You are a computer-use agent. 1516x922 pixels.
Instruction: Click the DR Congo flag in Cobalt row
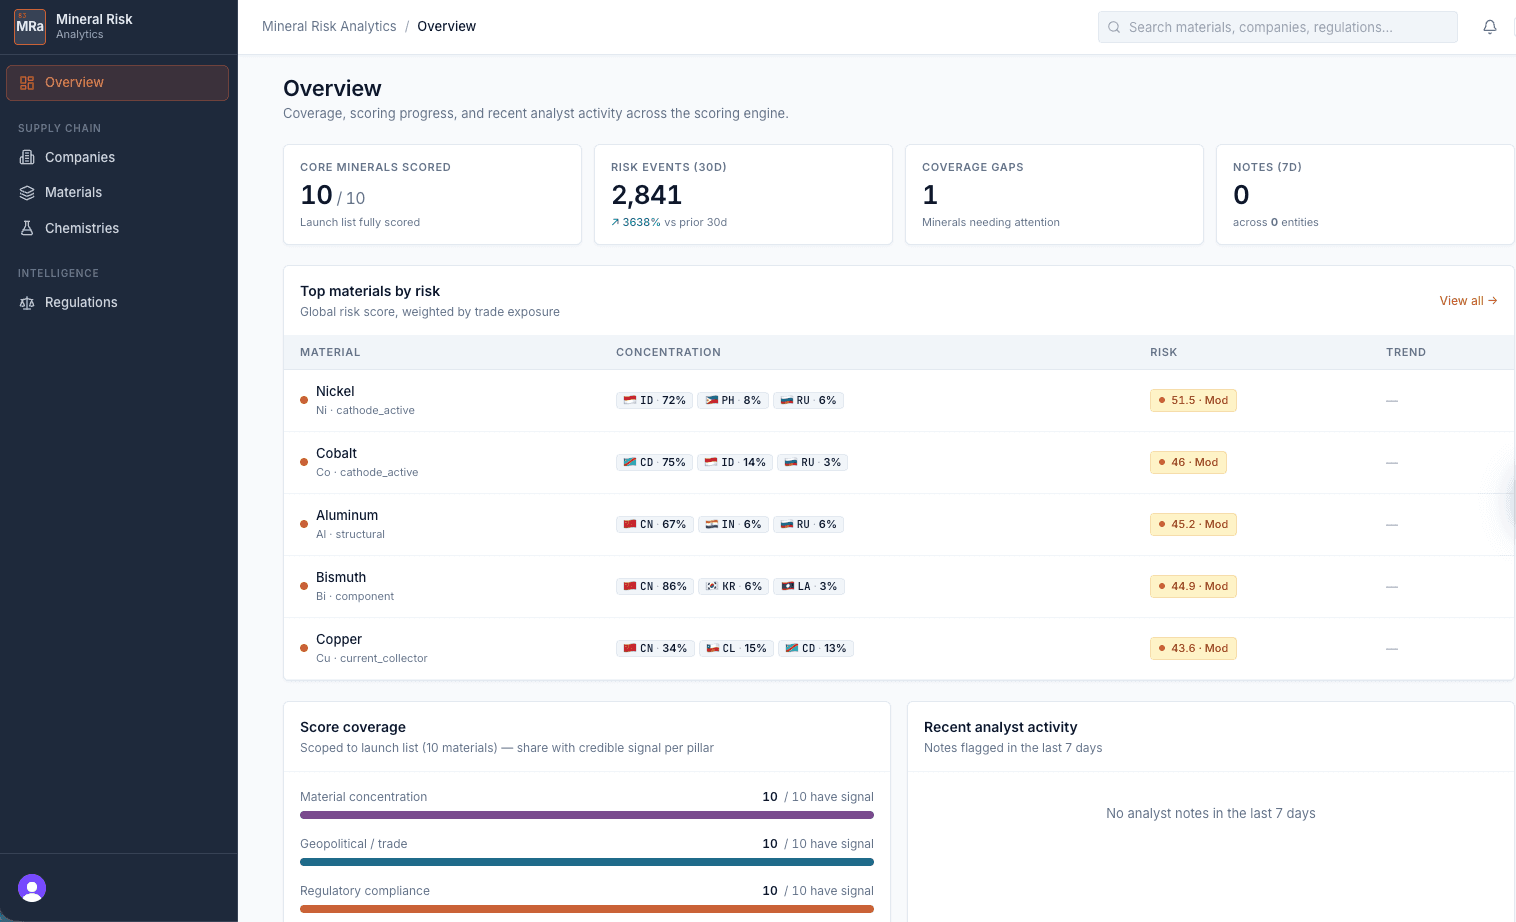(x=630, y=462)
